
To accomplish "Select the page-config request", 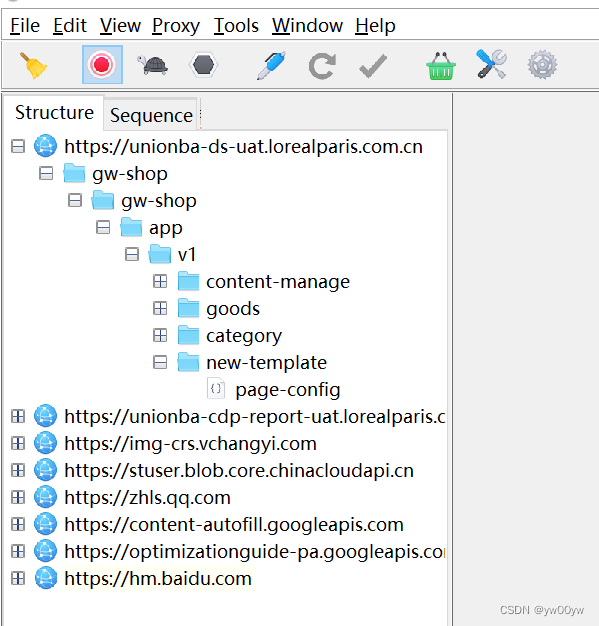I will coord(288,390).
